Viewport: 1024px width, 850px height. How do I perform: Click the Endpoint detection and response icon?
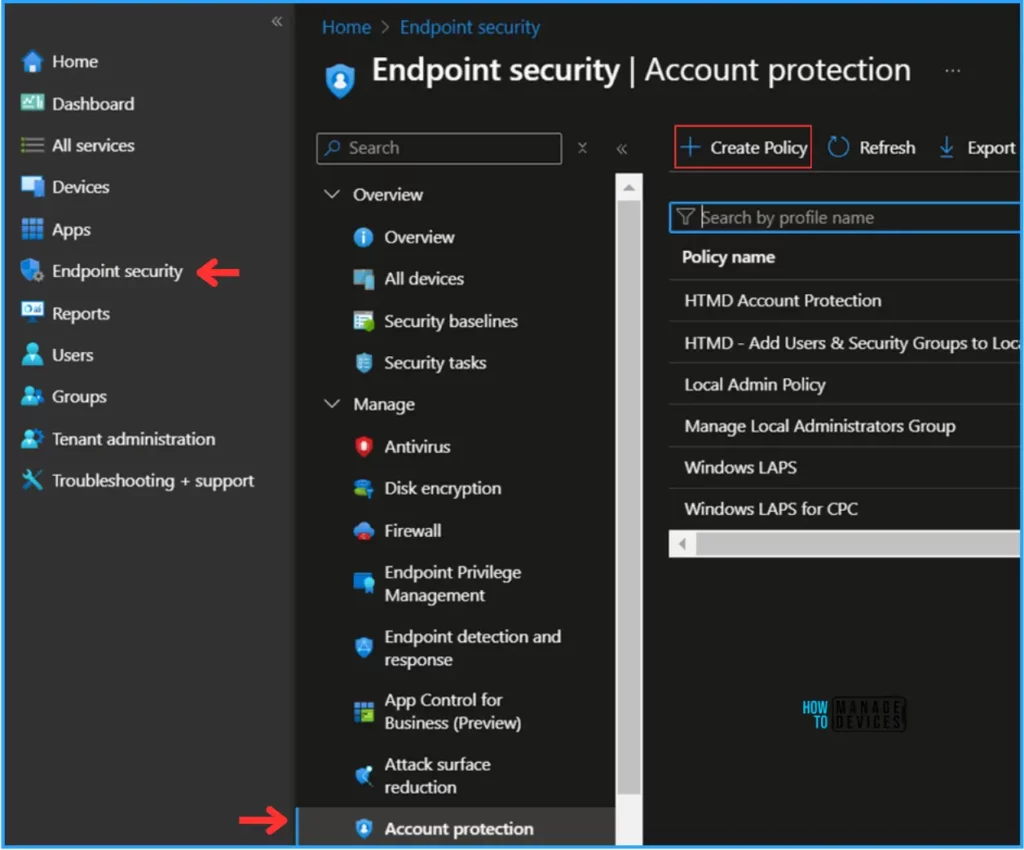[x=363, y=647]
